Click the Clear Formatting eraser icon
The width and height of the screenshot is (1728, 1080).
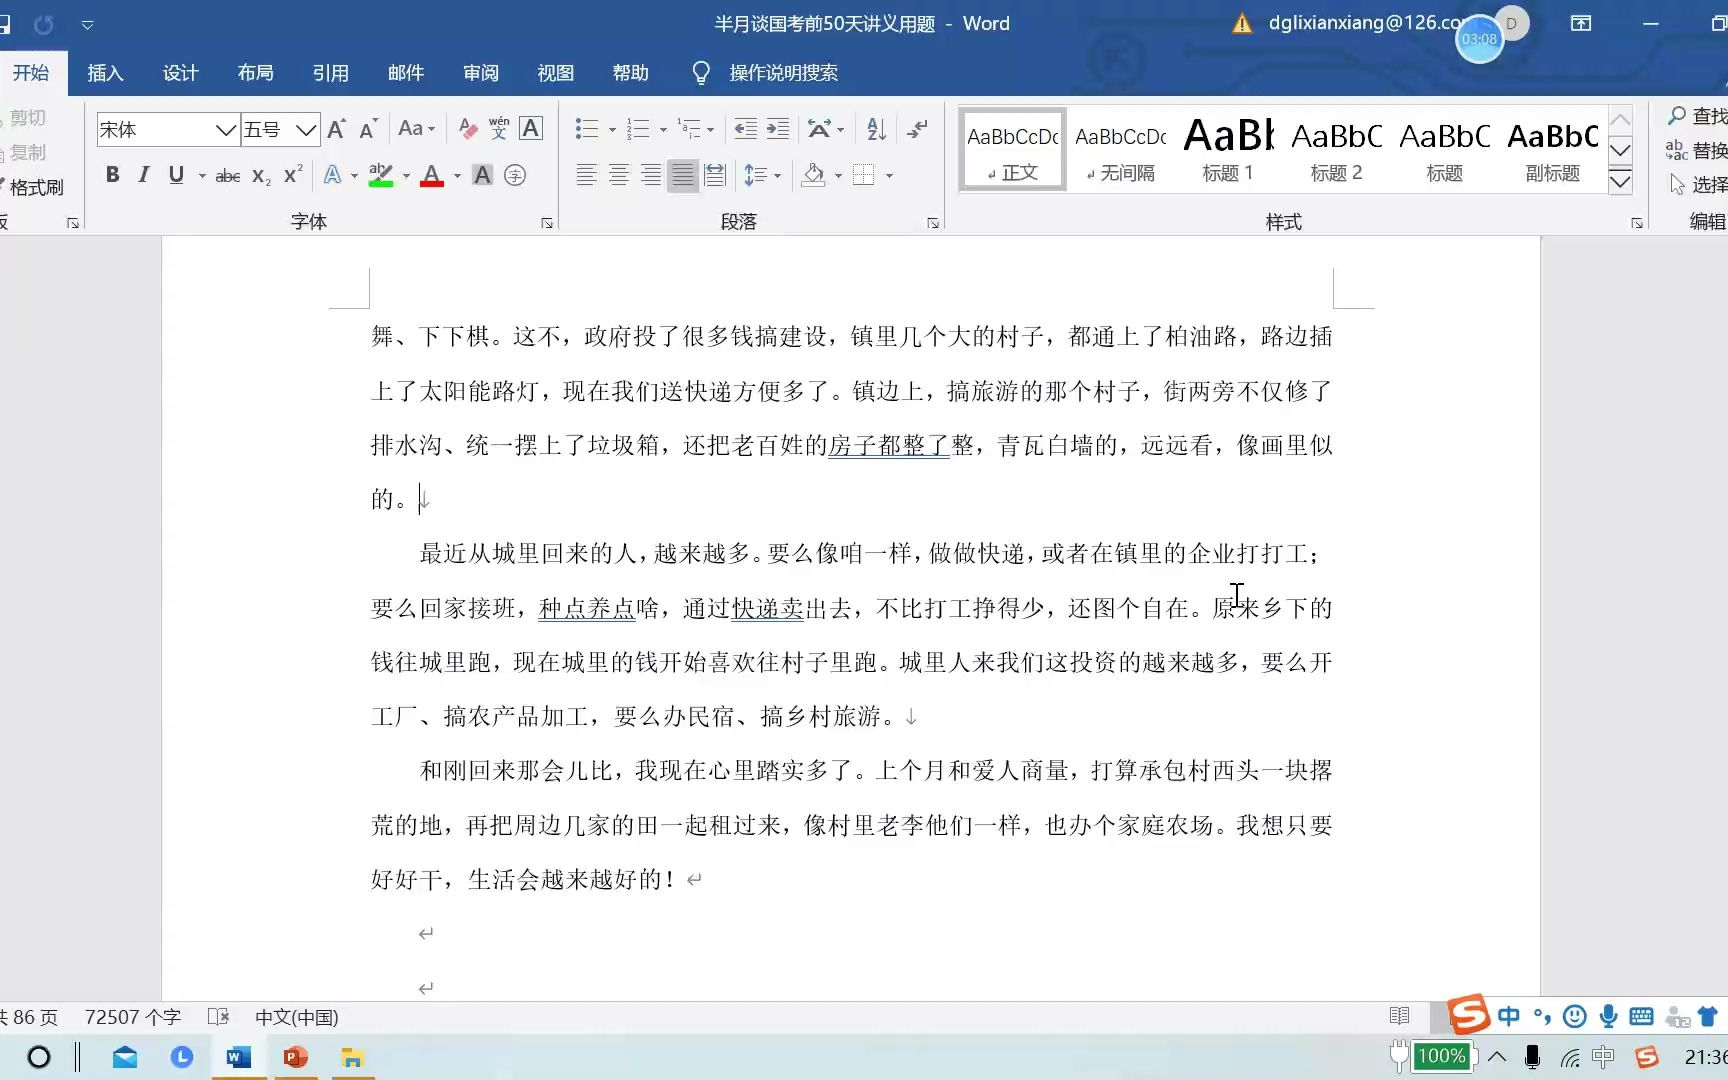pos(467,128)
